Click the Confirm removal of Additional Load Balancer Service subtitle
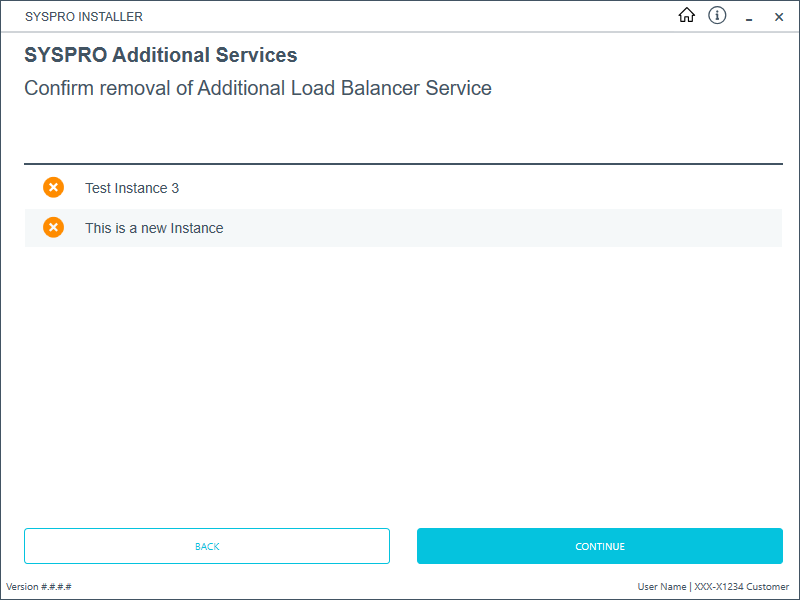Screen dimensions: 800x600 coord(258,88)
